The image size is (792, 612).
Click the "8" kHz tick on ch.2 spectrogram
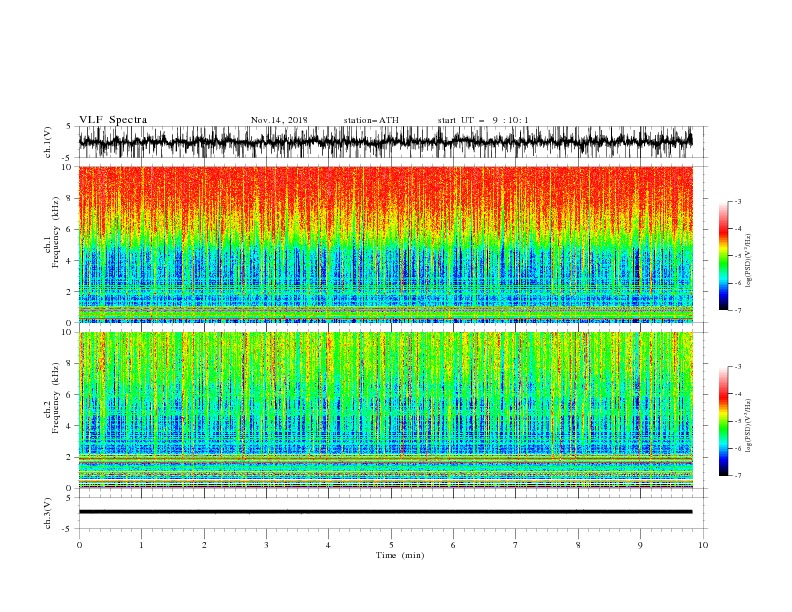click(70, 364)
